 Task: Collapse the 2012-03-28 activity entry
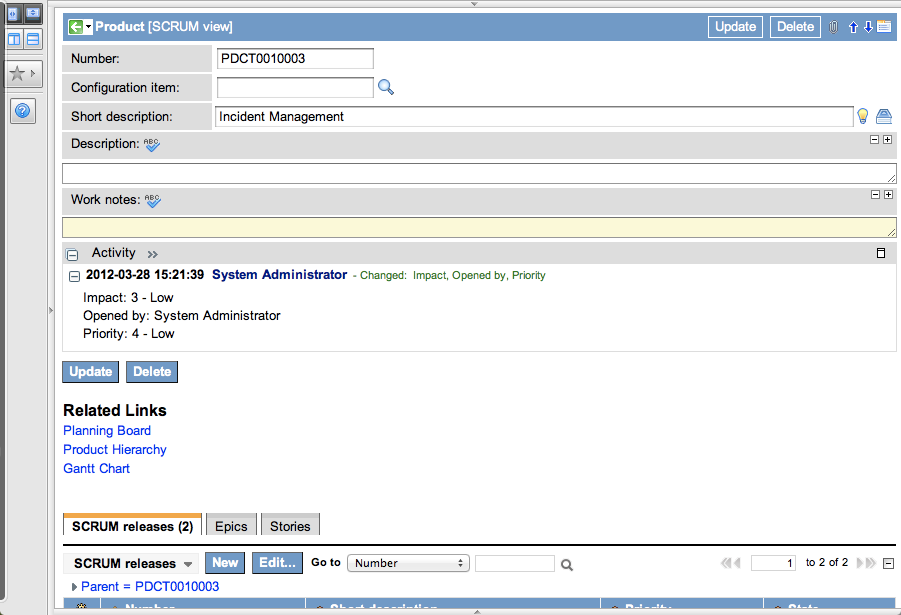click(x=74, y=276)
